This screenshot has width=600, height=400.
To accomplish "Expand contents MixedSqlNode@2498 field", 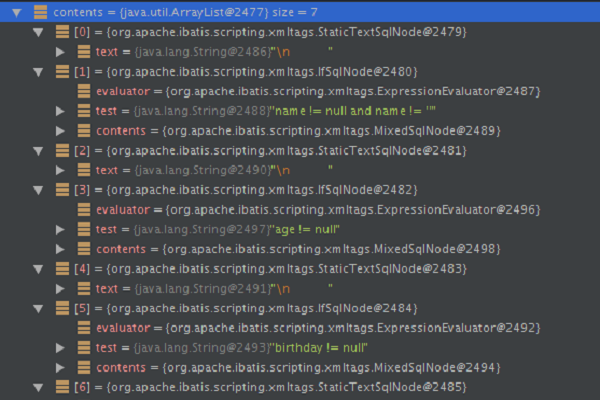I will click(60, 250).
